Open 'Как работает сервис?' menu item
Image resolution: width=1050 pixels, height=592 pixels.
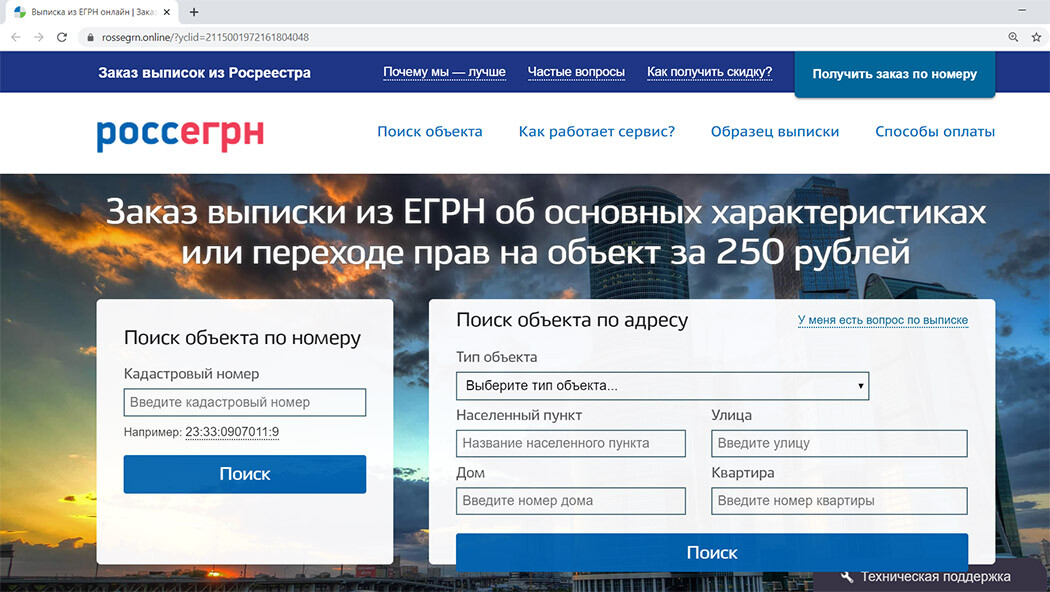click(x=597, y=132)
